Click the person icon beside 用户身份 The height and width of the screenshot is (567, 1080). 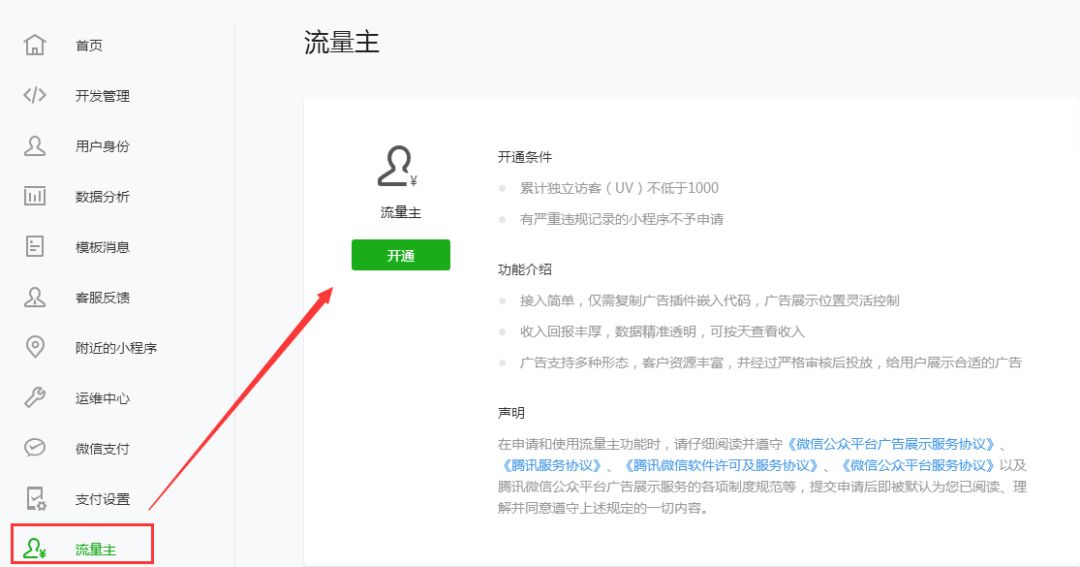[x=34, y=145]
